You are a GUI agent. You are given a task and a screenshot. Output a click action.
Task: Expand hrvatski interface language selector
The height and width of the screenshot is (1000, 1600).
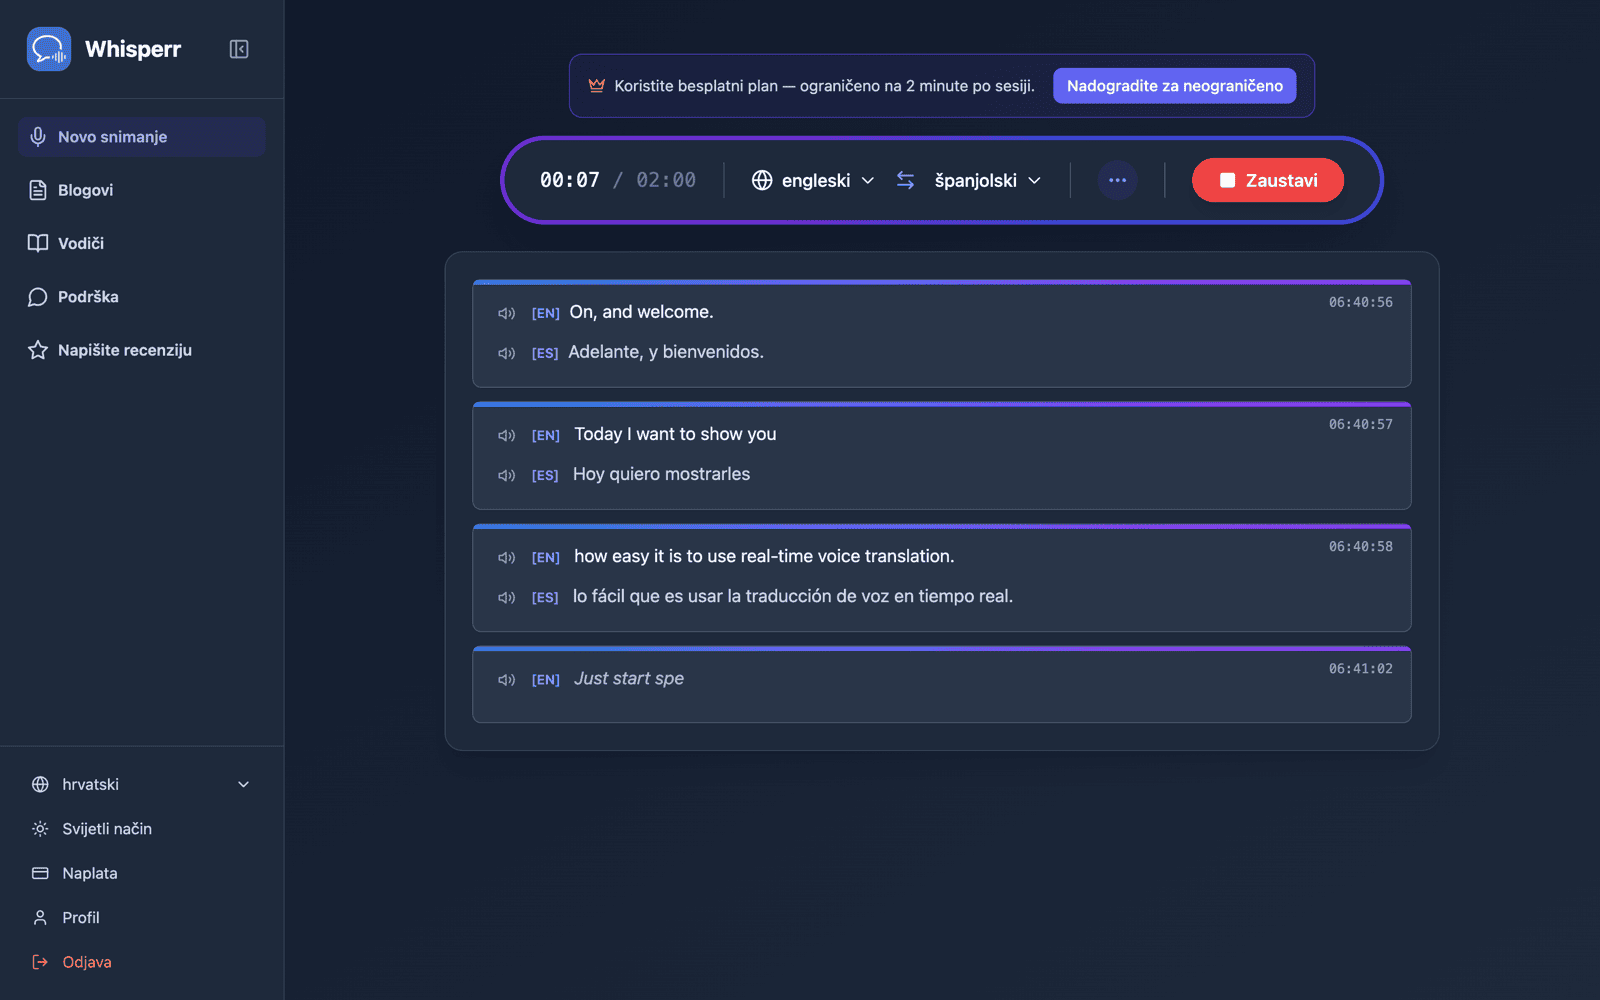pyautogui.click(x=141, y=785)
